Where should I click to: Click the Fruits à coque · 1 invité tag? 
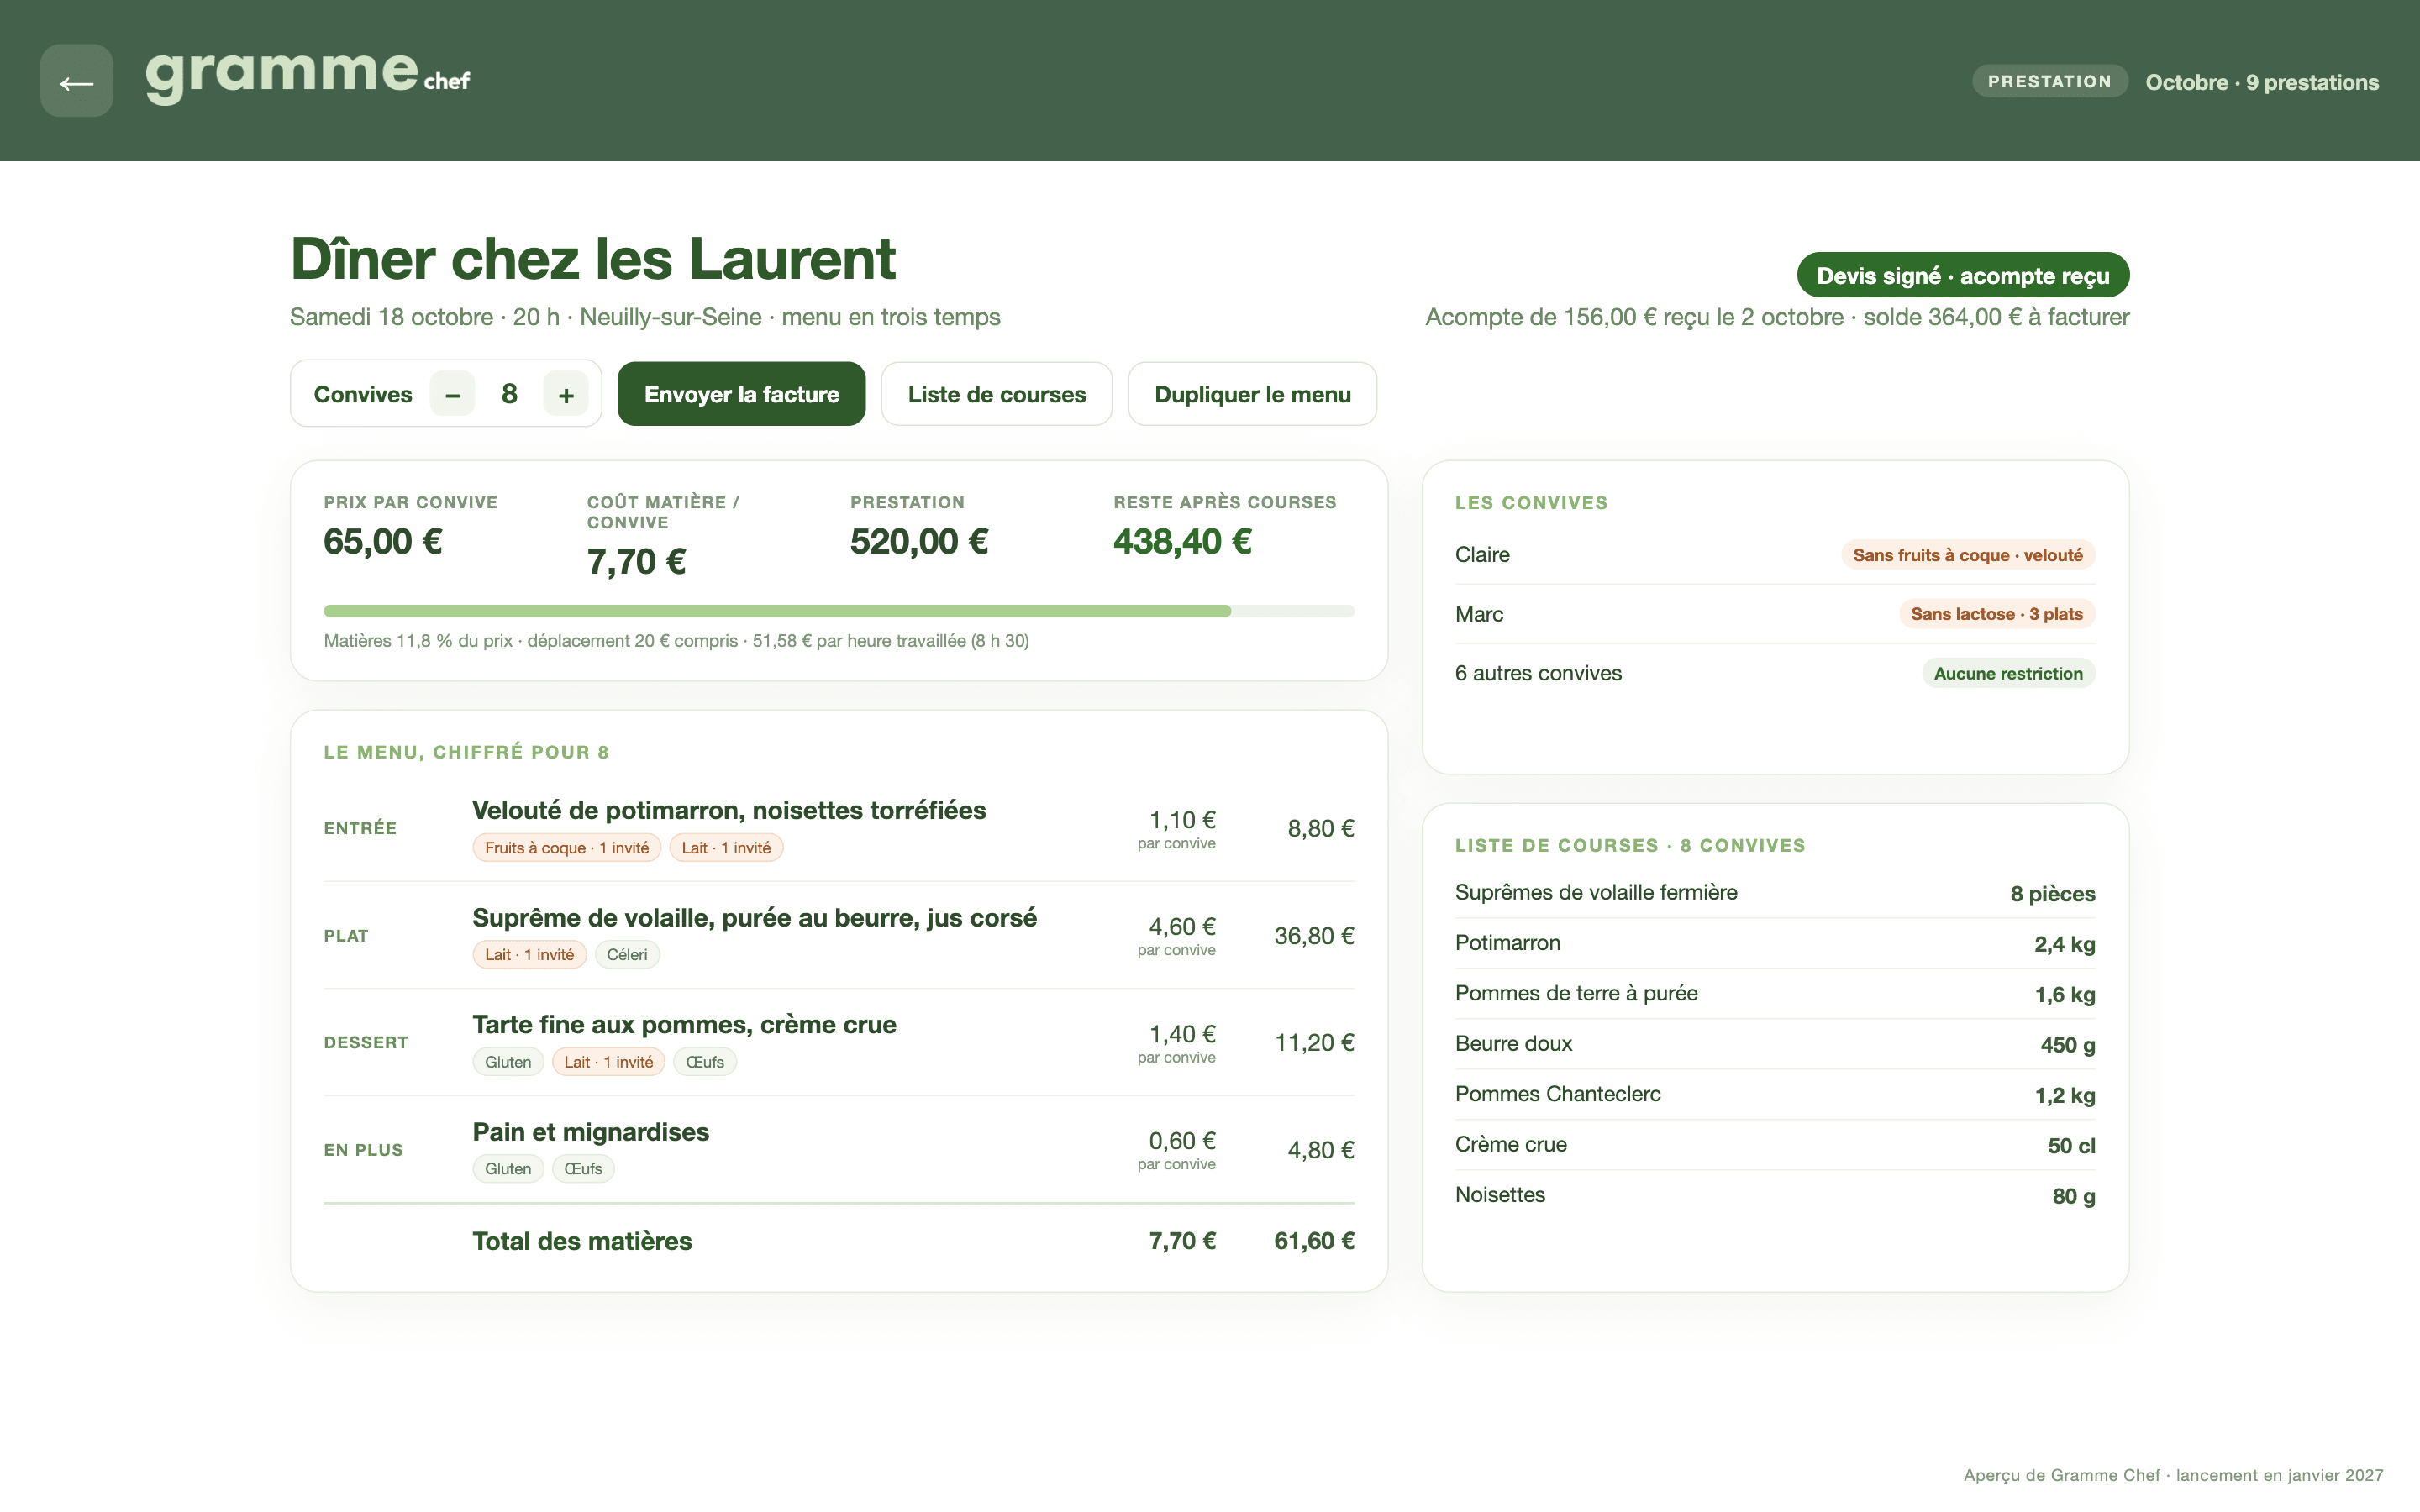coord(566,848)
